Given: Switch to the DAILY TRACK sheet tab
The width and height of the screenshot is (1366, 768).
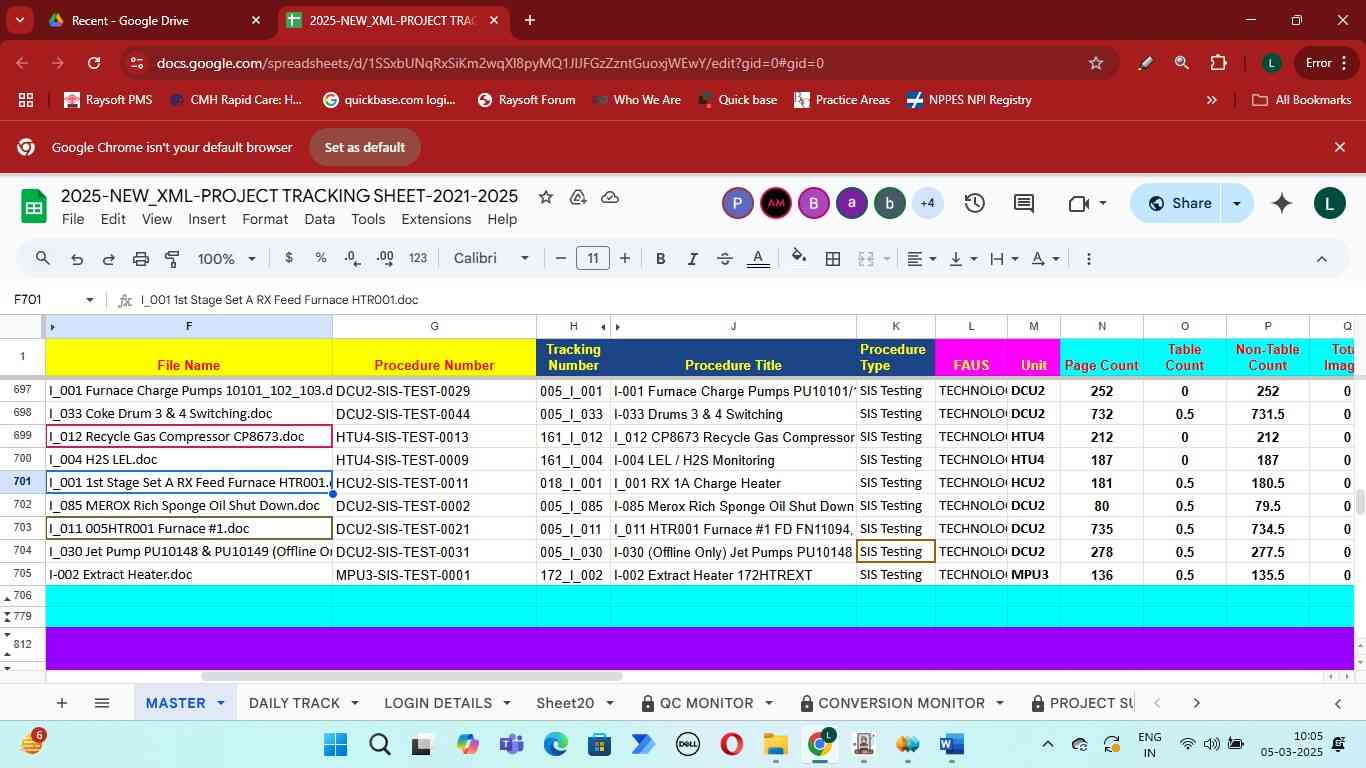Looking at the screenshot, I should pyautogui.click(x=303, y=703).
